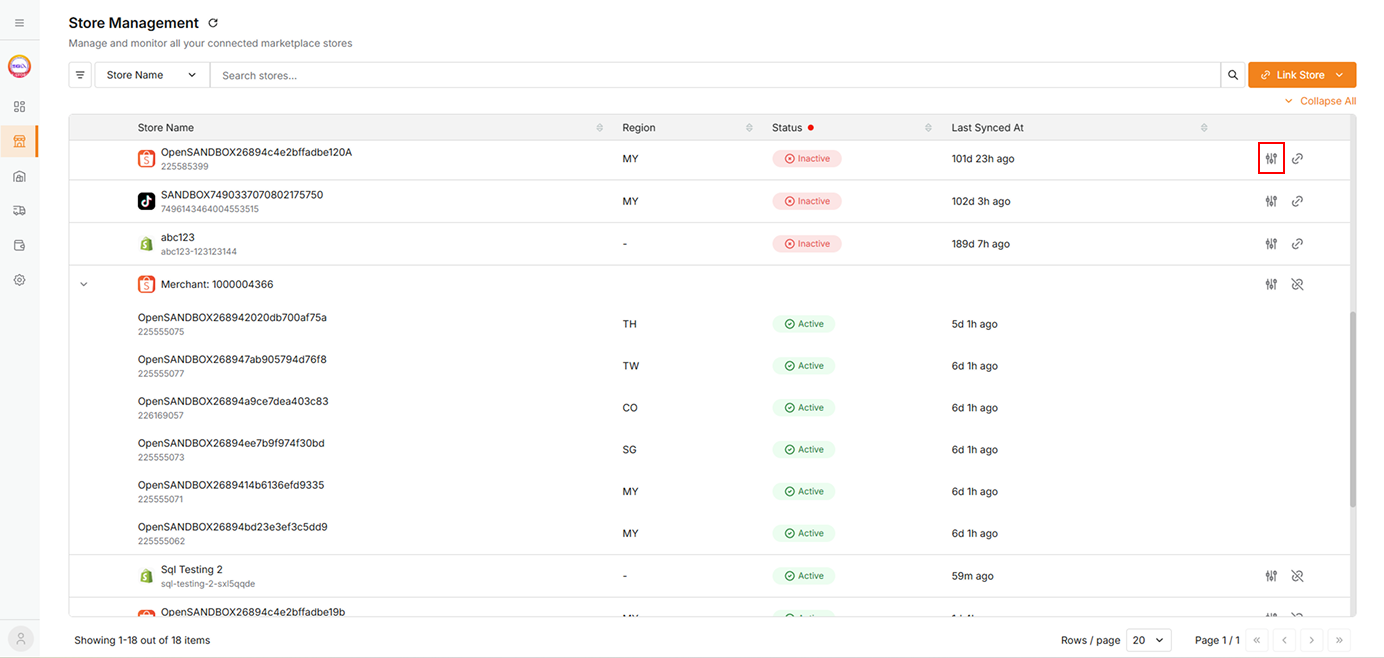Click the table's vertical scrollbar
This screenshot has height=658, width=1384.
[x=1353, y=410]
